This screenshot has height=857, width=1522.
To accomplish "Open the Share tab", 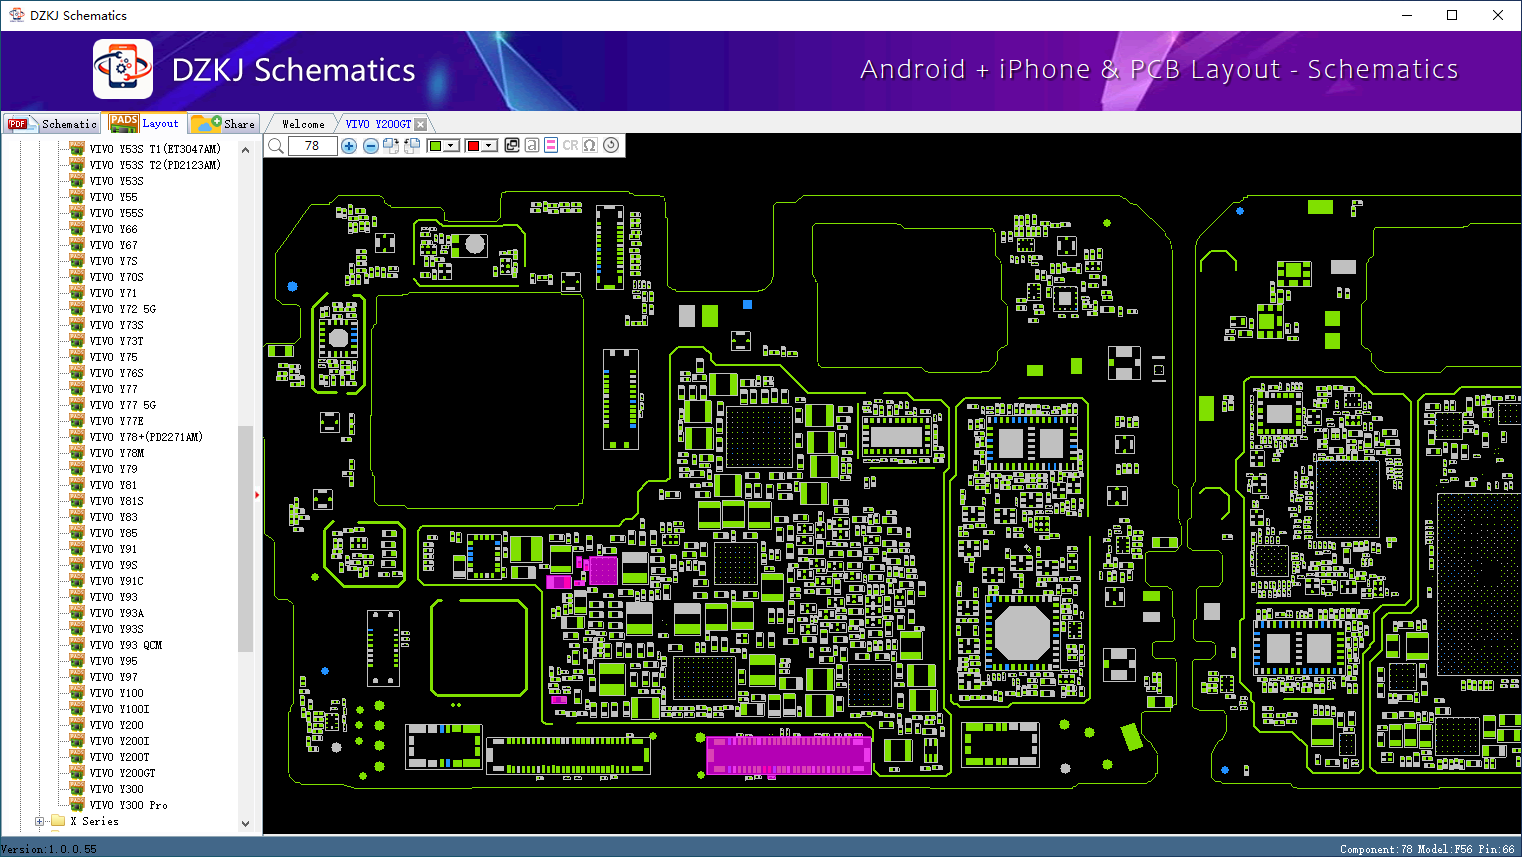I will tap(224, 124).
